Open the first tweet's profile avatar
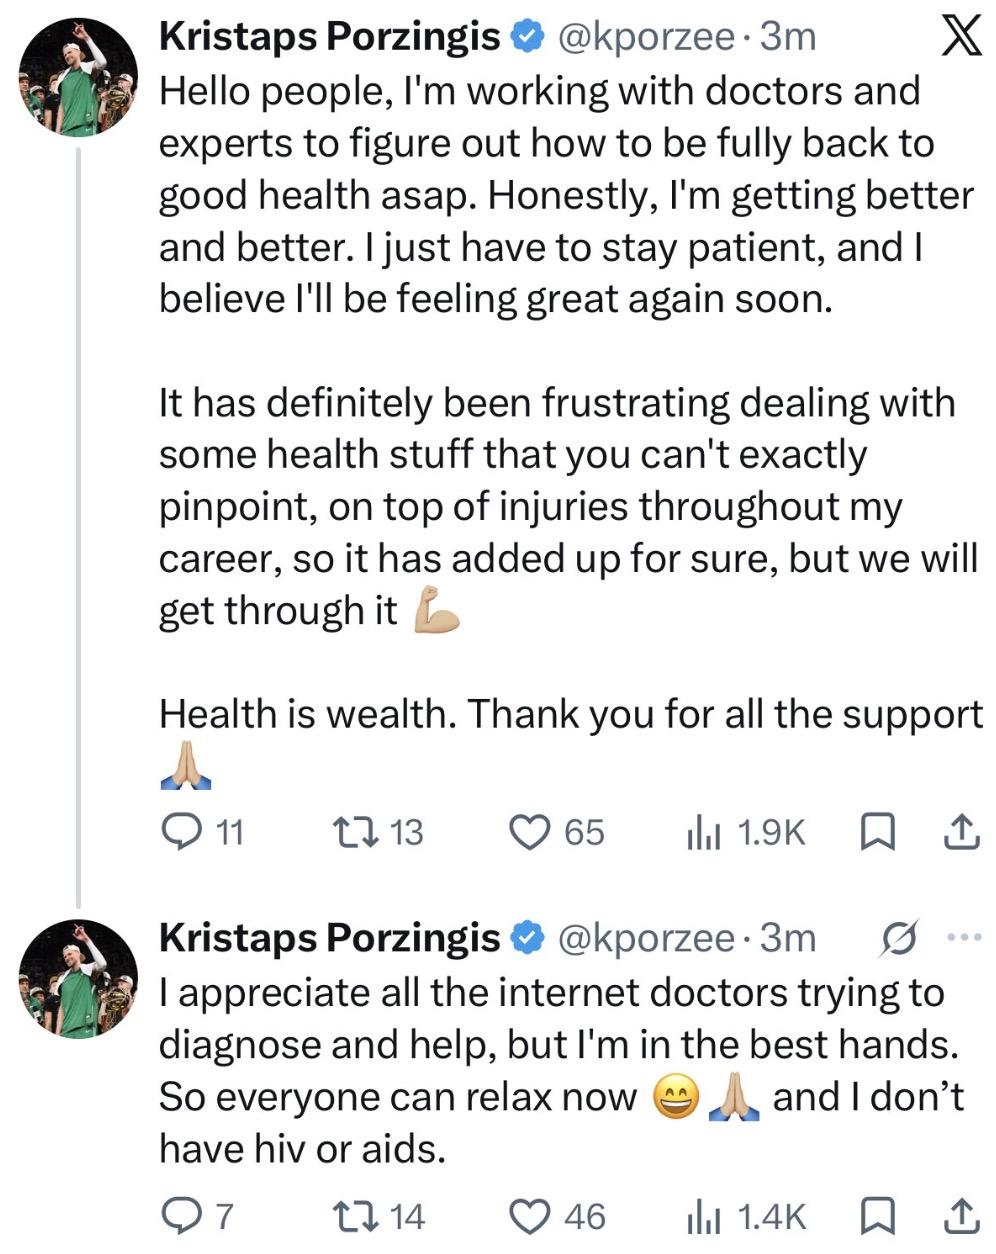 [x=79, y=78]
